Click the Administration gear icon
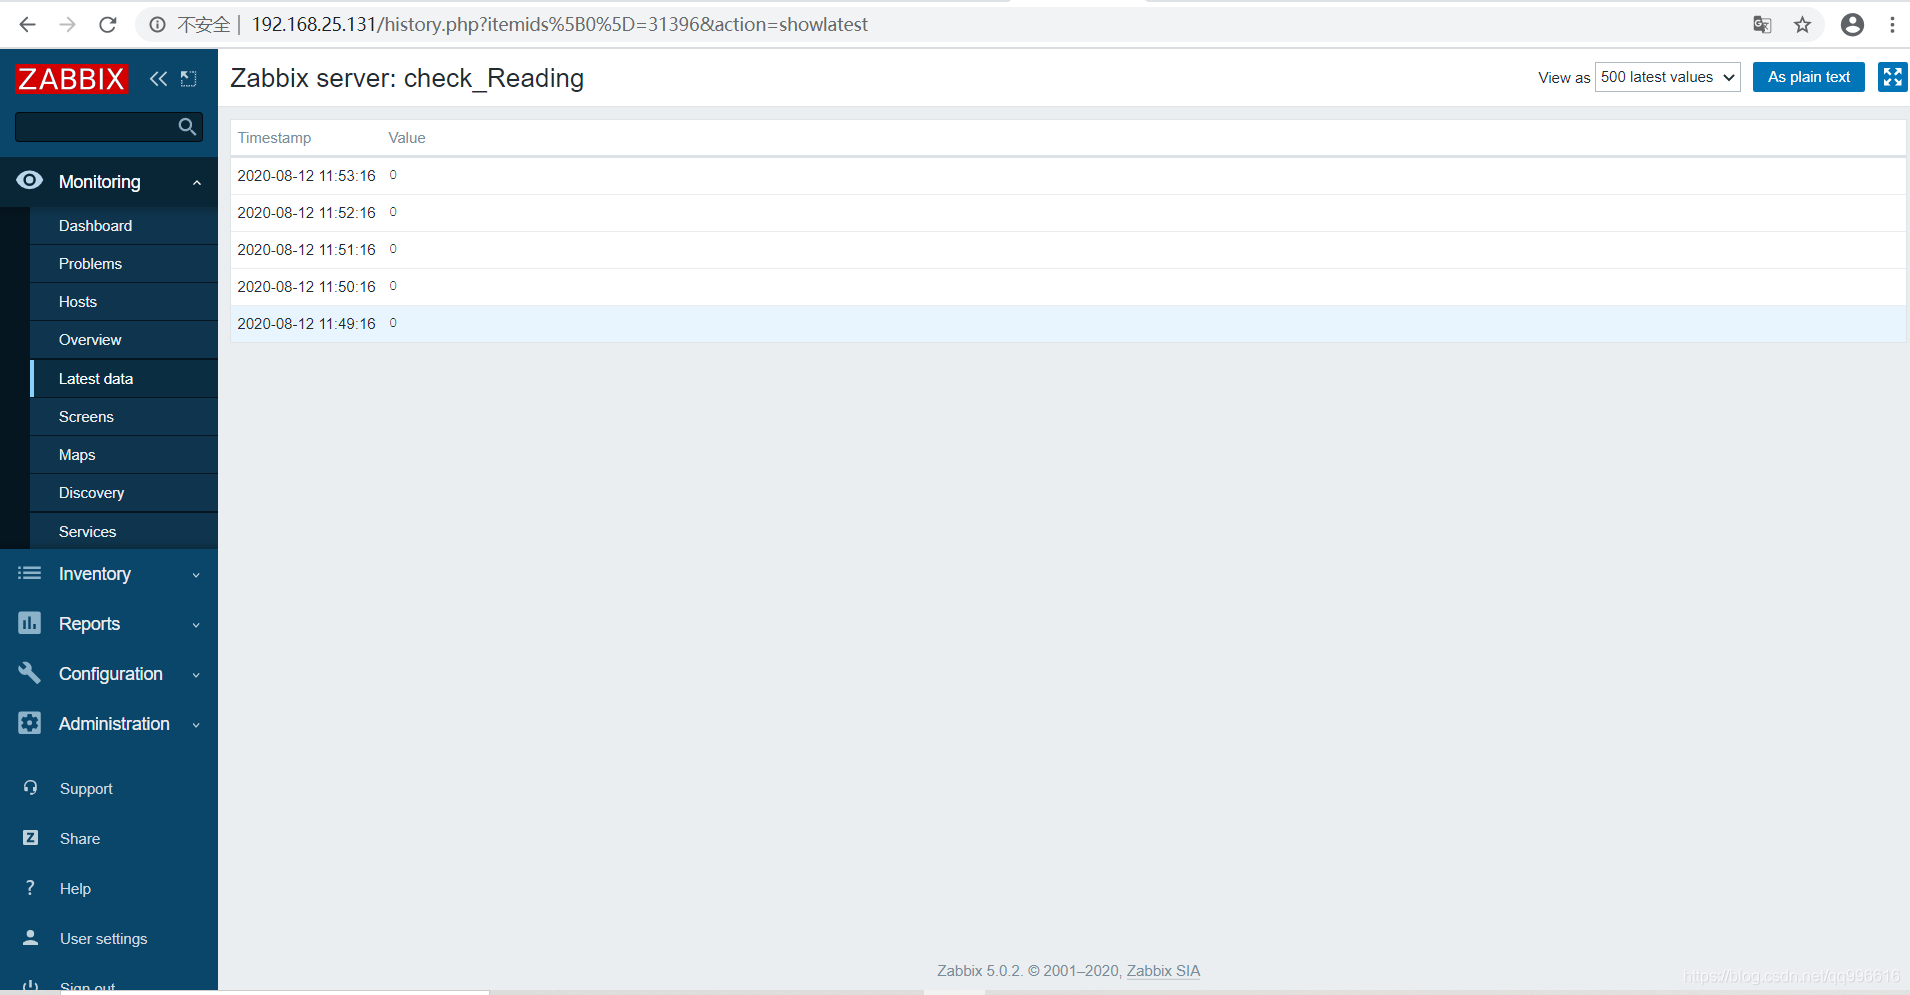The width and height of the screenshot is (1910, 995). [x=30, y=723]
